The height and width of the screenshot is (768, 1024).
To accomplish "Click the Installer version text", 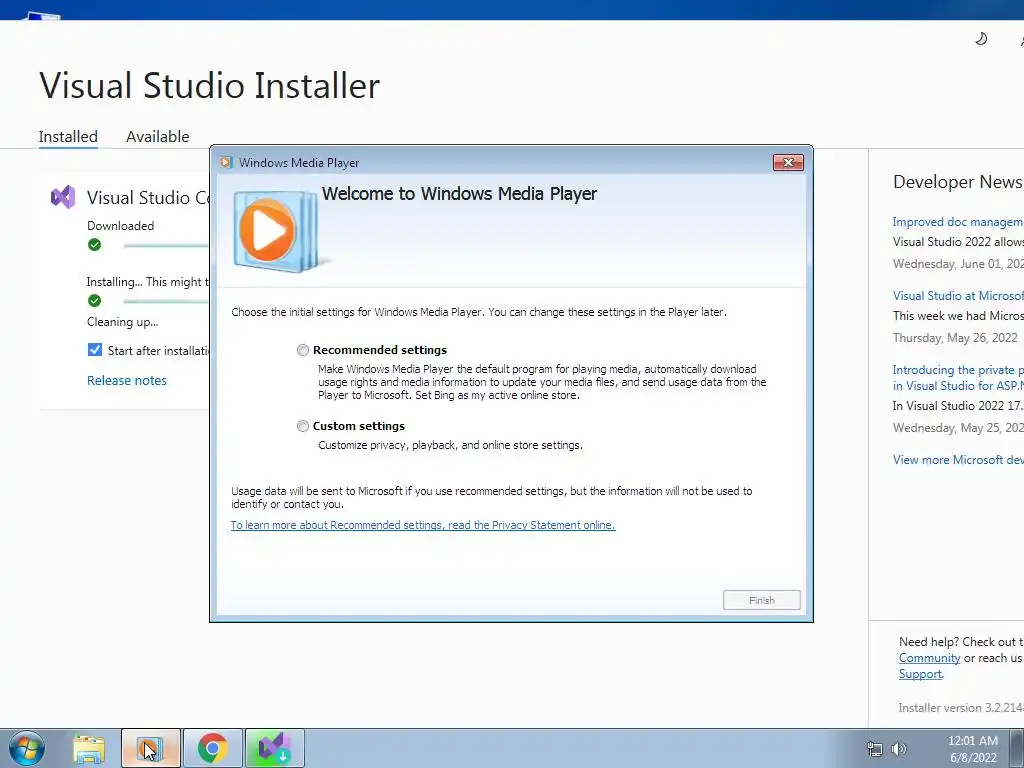I will pyautogui.click(x=961, y=708).
